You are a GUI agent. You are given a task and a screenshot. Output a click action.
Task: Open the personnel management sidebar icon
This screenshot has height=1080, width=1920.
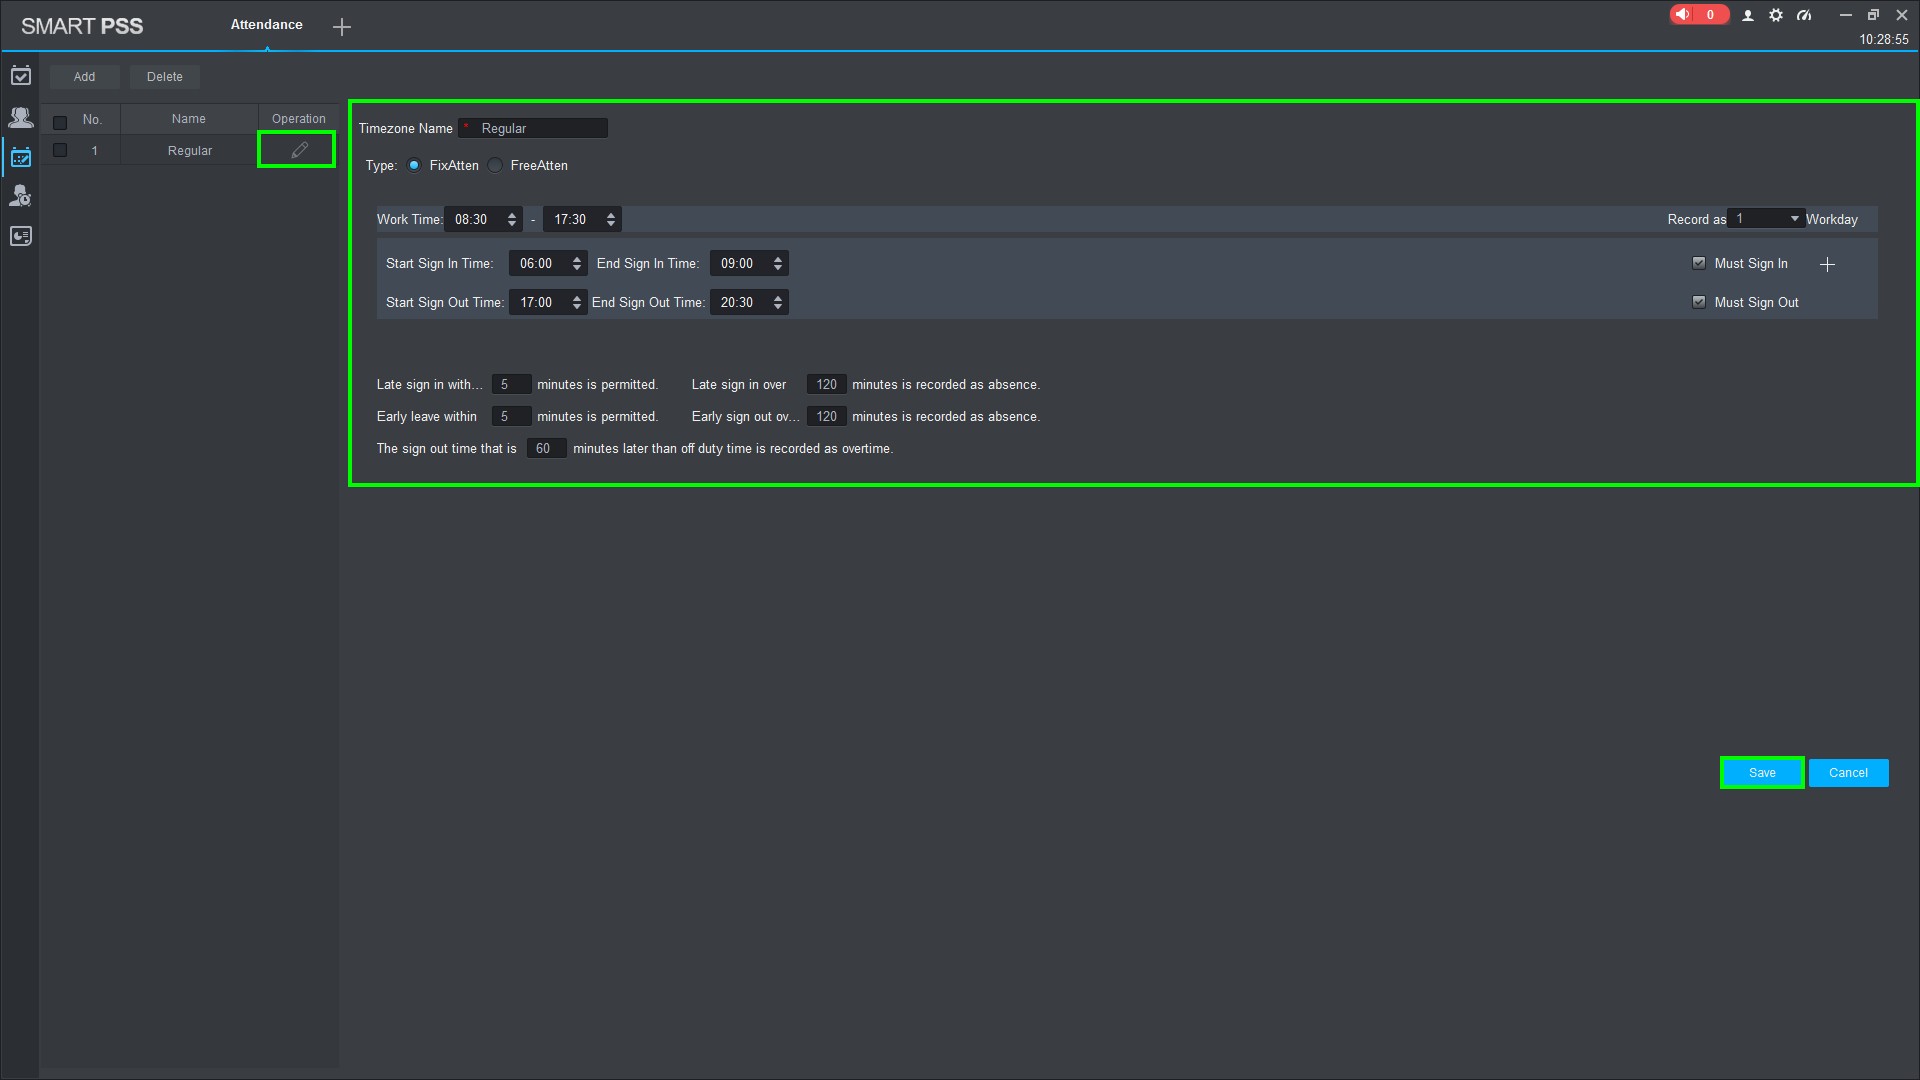20,117
